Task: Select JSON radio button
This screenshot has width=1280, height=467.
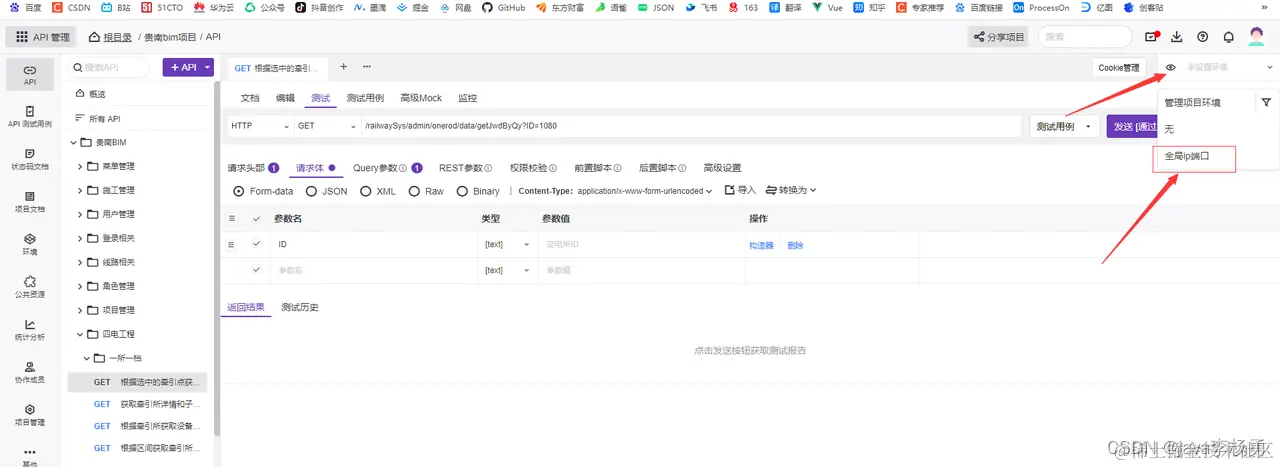Action: (312, 191)
